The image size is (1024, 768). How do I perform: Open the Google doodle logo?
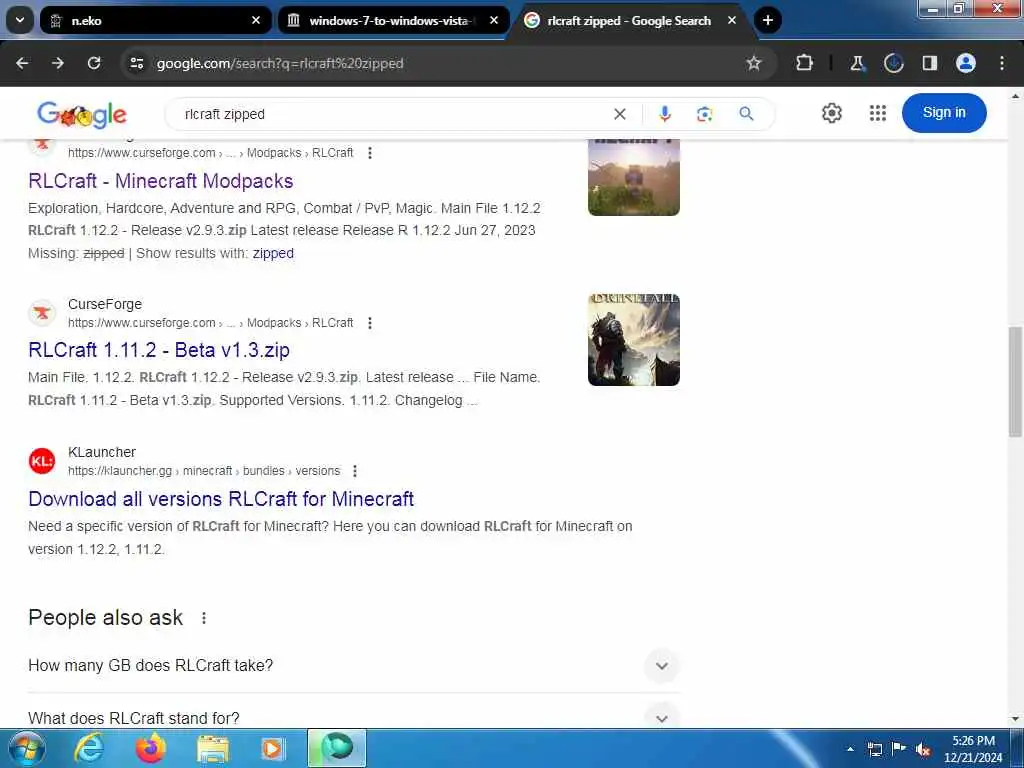(x=82, y=114)
